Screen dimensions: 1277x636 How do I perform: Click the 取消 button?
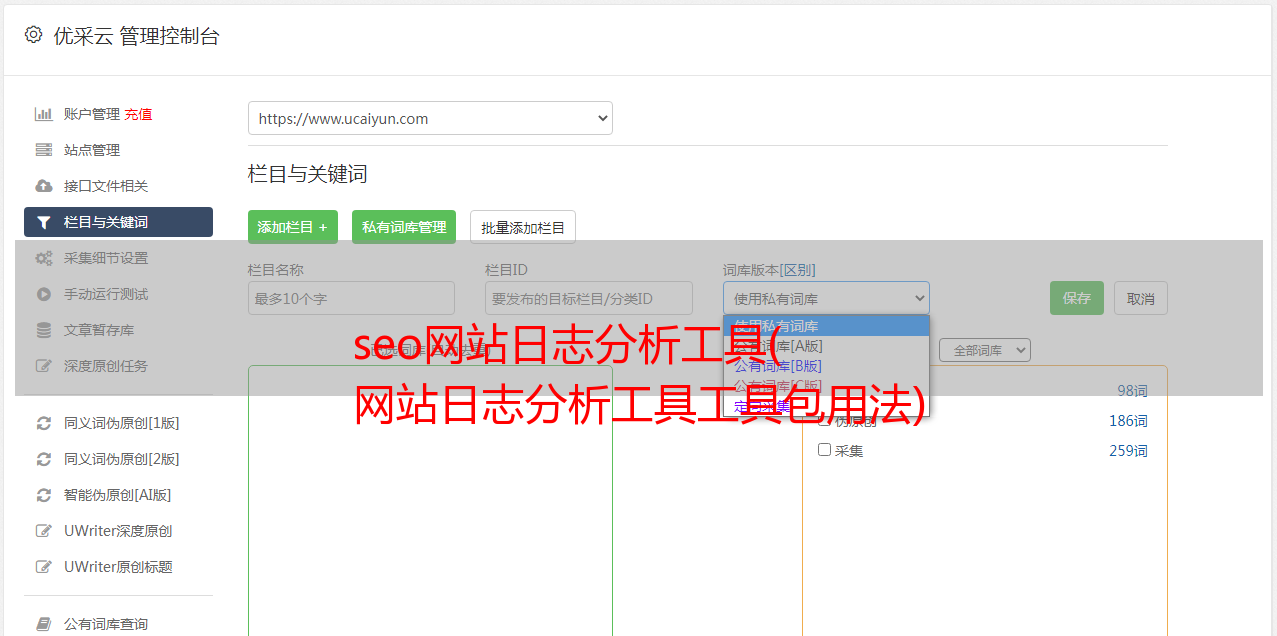pyautogui.click(x=1141, y=298)
